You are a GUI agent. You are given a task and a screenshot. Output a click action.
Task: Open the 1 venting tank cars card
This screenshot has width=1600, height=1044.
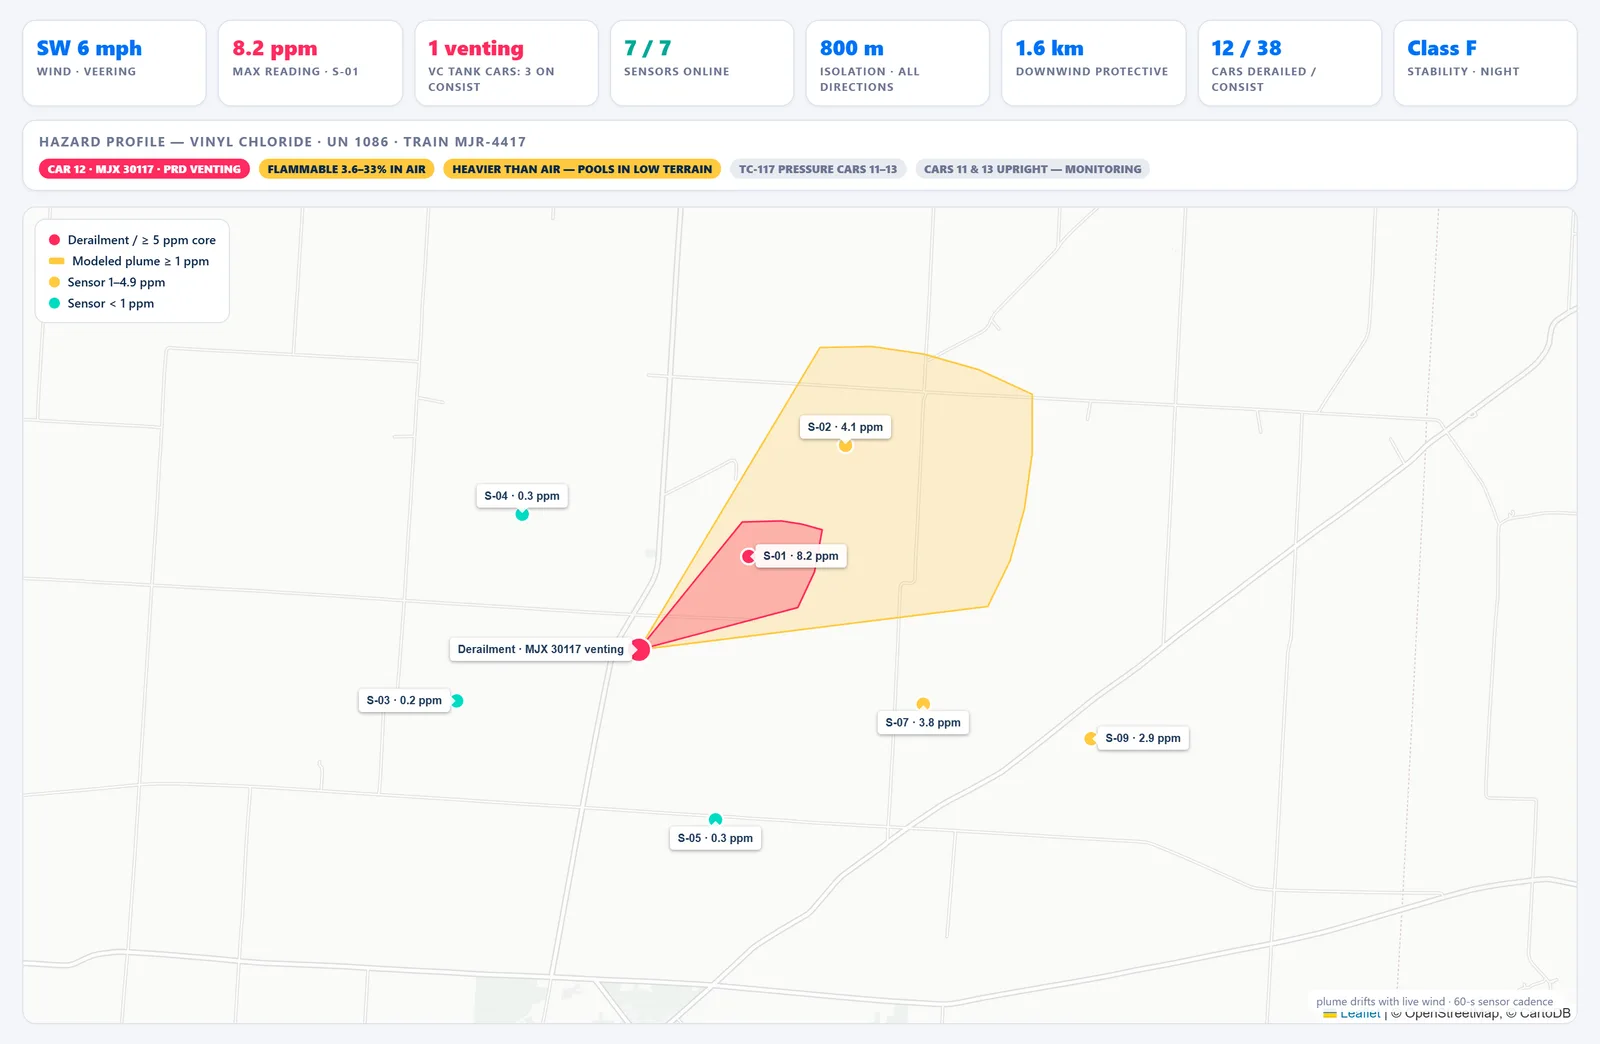[506, 63]
